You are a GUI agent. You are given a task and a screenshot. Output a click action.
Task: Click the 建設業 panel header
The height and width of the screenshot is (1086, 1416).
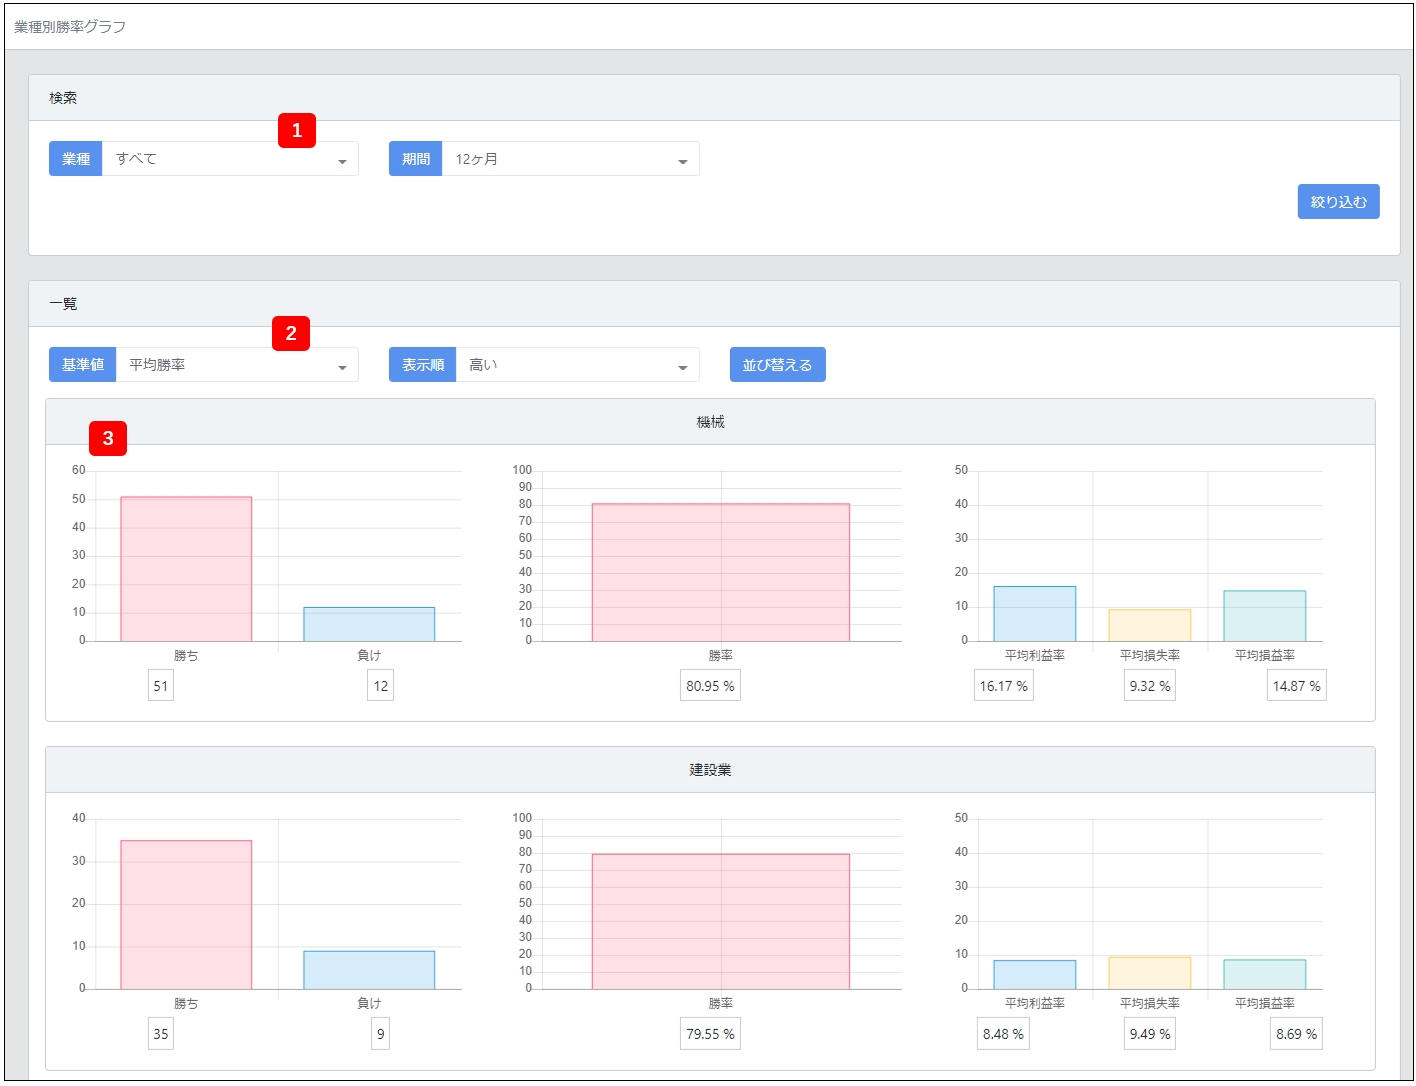[x=710, y=770]
